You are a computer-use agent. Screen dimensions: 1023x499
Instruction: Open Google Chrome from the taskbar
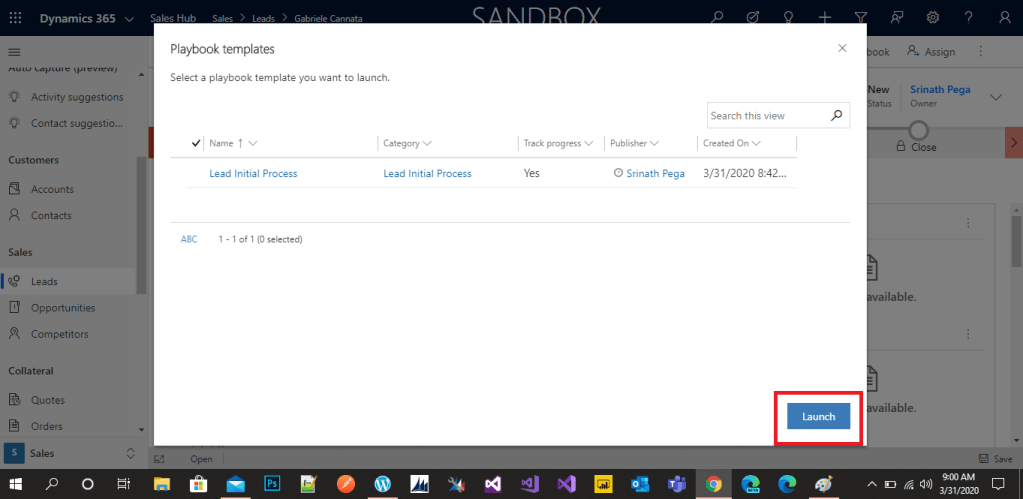pyautogui.click(x=714, y=484)
